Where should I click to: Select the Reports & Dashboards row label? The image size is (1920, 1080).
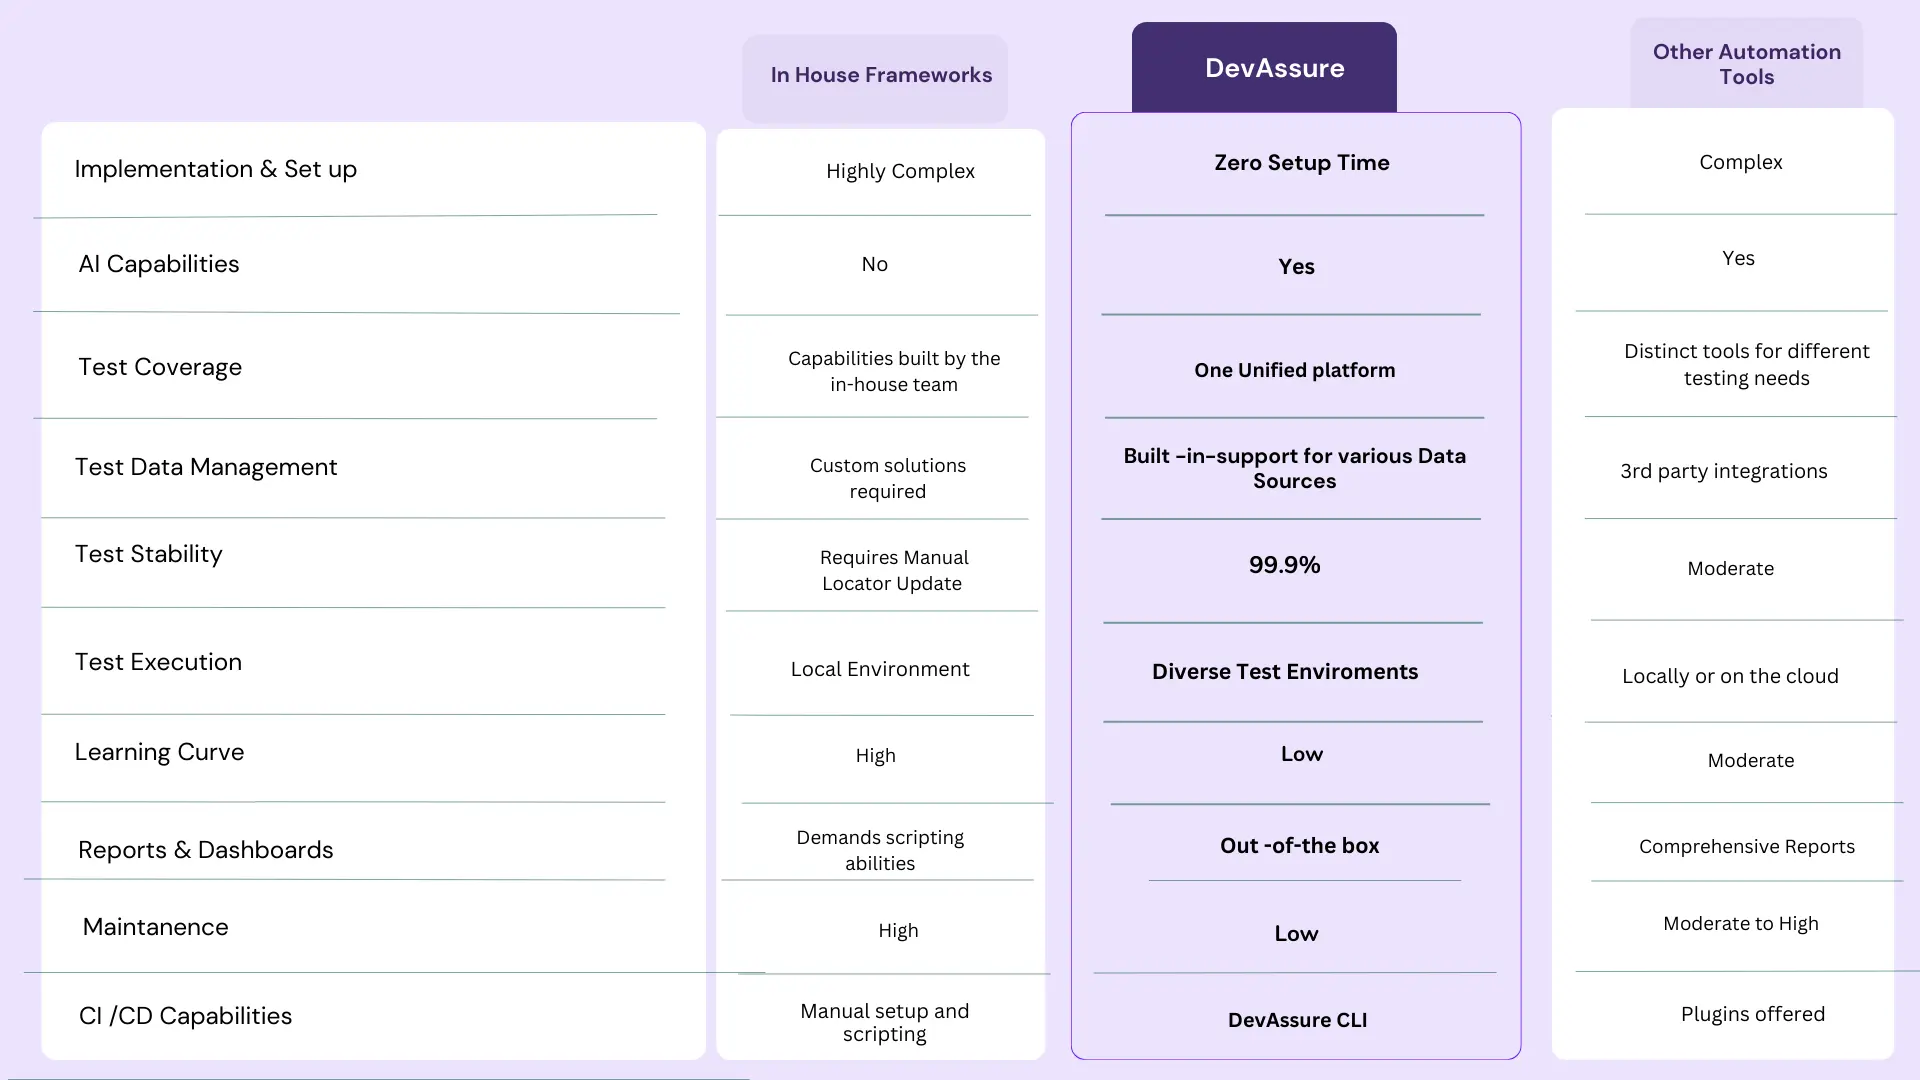(205, 849)
